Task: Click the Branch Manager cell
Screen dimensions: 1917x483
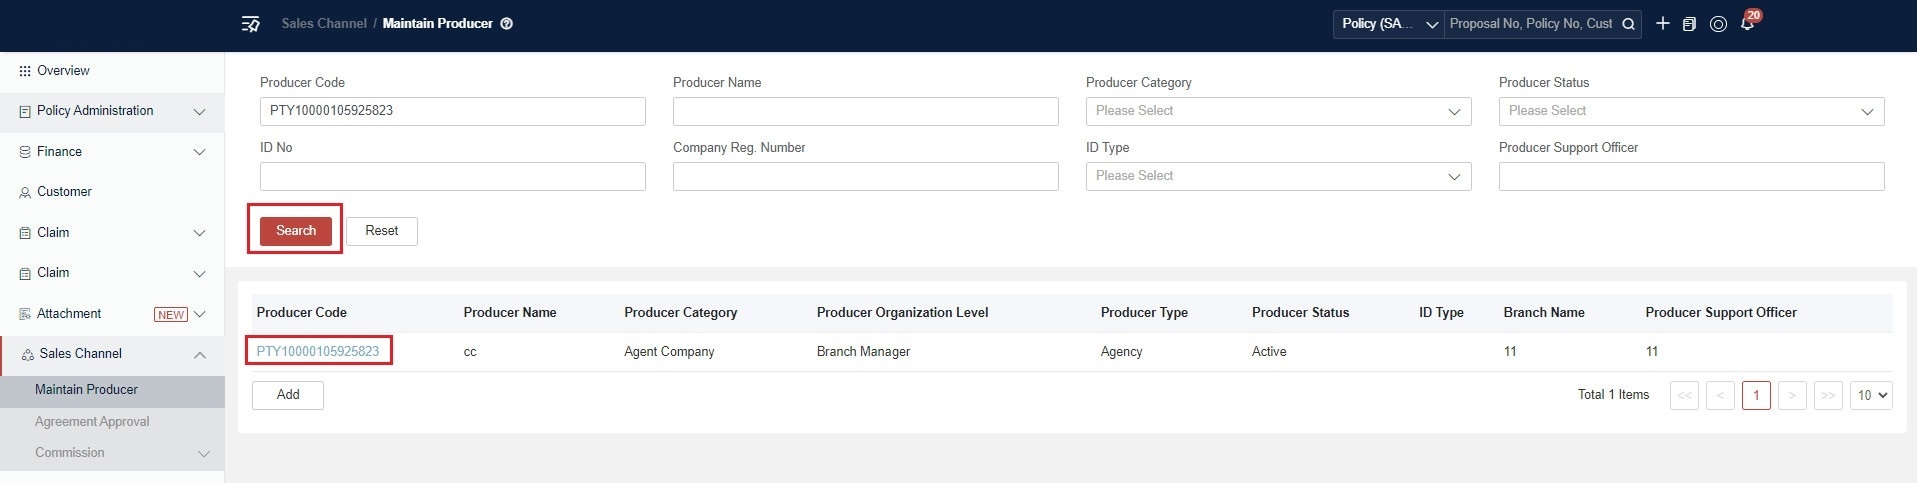Action: (863, 352)
